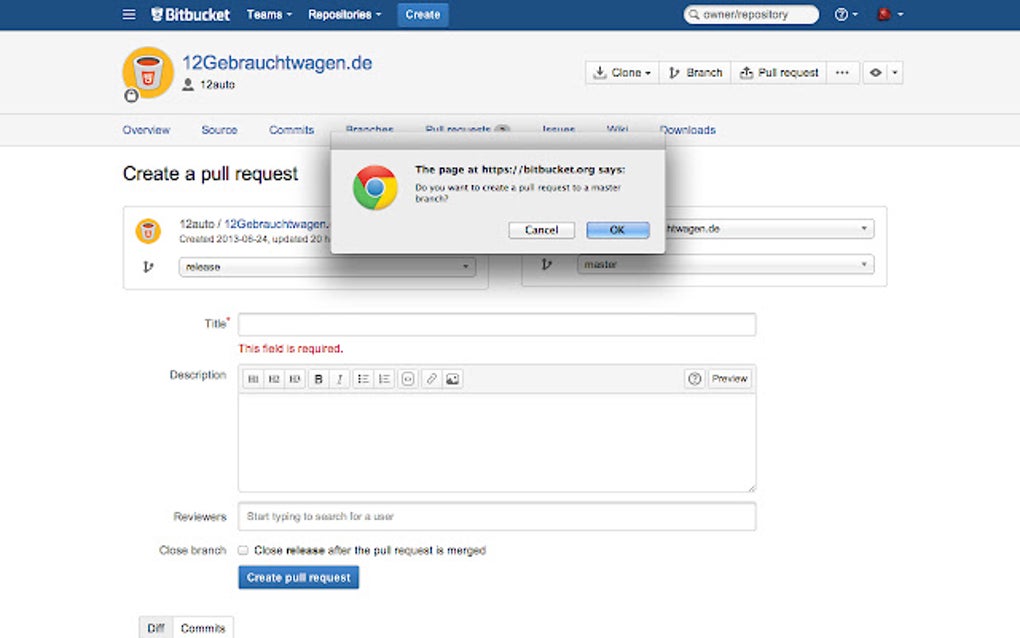Switch to the Commits tab

tap(291, 130)
